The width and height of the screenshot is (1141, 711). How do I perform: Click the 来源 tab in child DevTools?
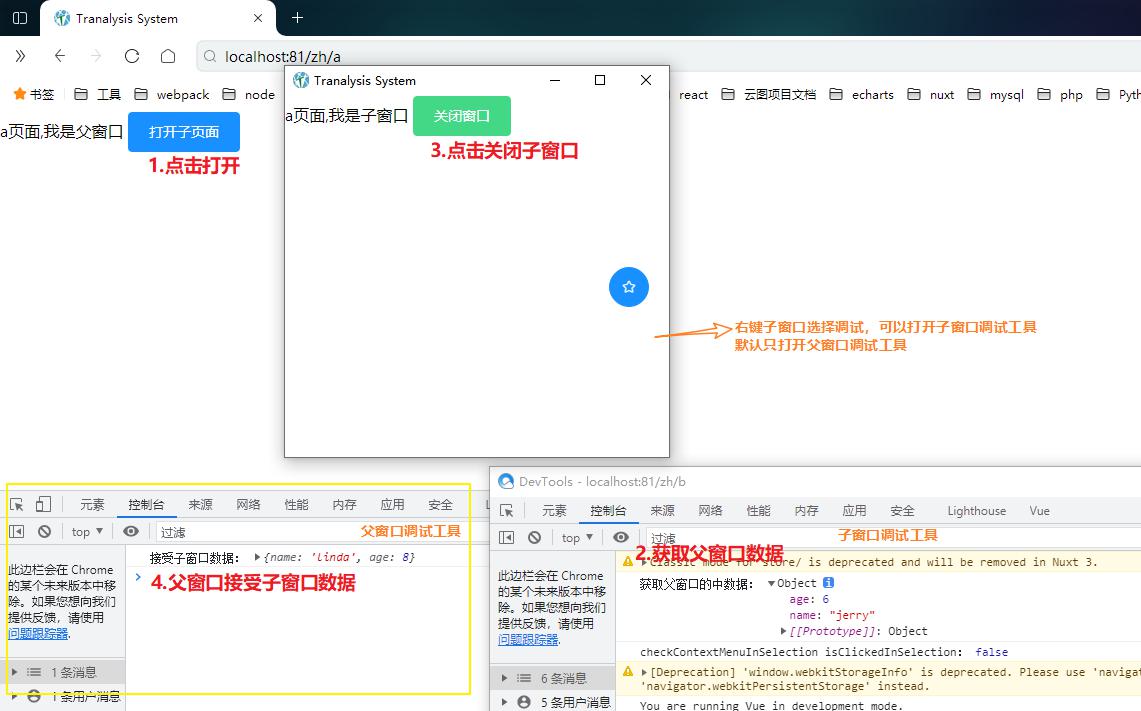(x=662, y=510)
